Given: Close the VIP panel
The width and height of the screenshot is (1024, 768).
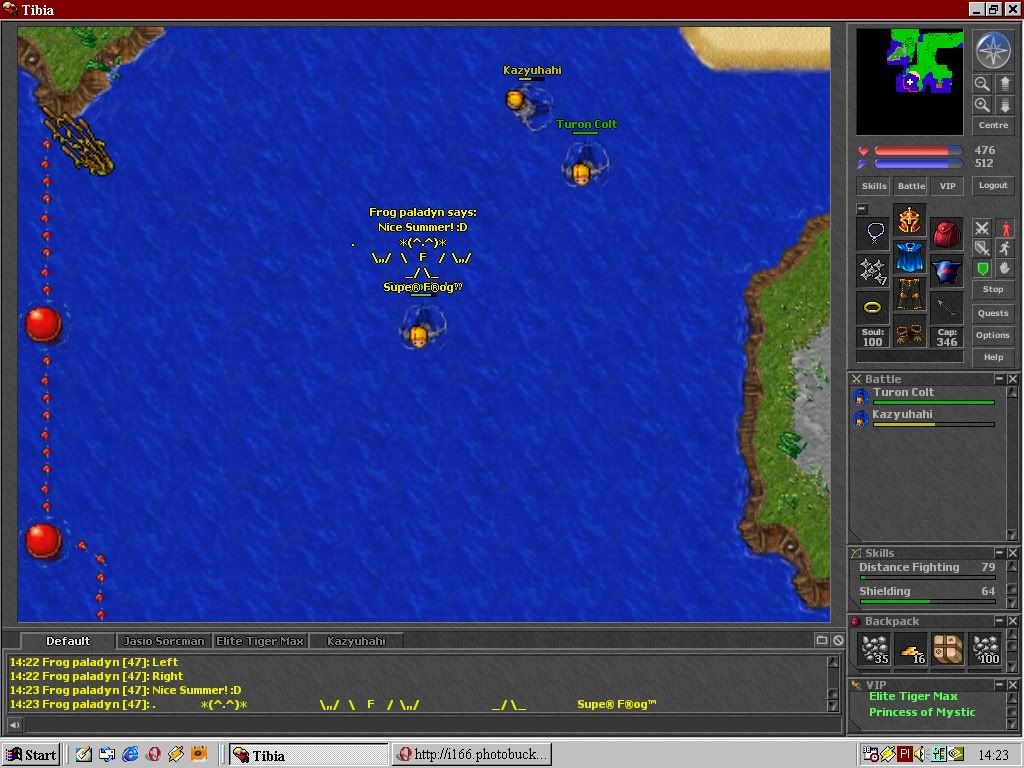Looking at the screenshot, I should 1012,684.
